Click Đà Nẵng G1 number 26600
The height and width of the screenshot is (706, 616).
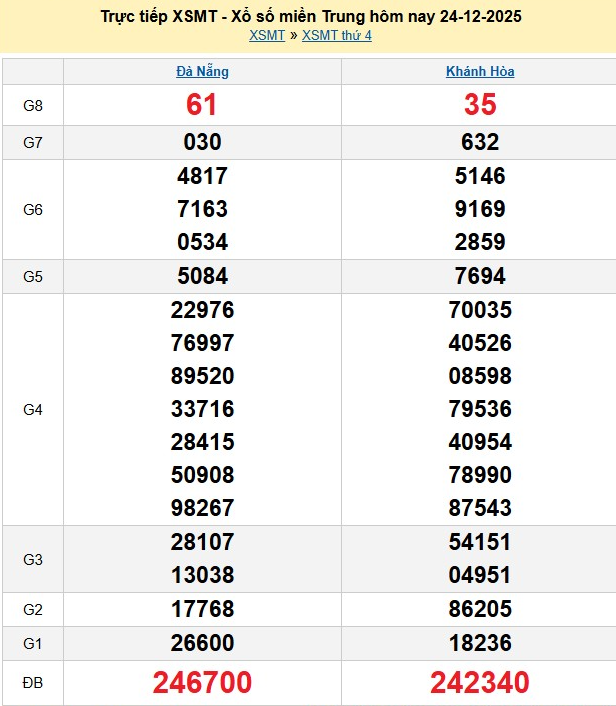202,643
